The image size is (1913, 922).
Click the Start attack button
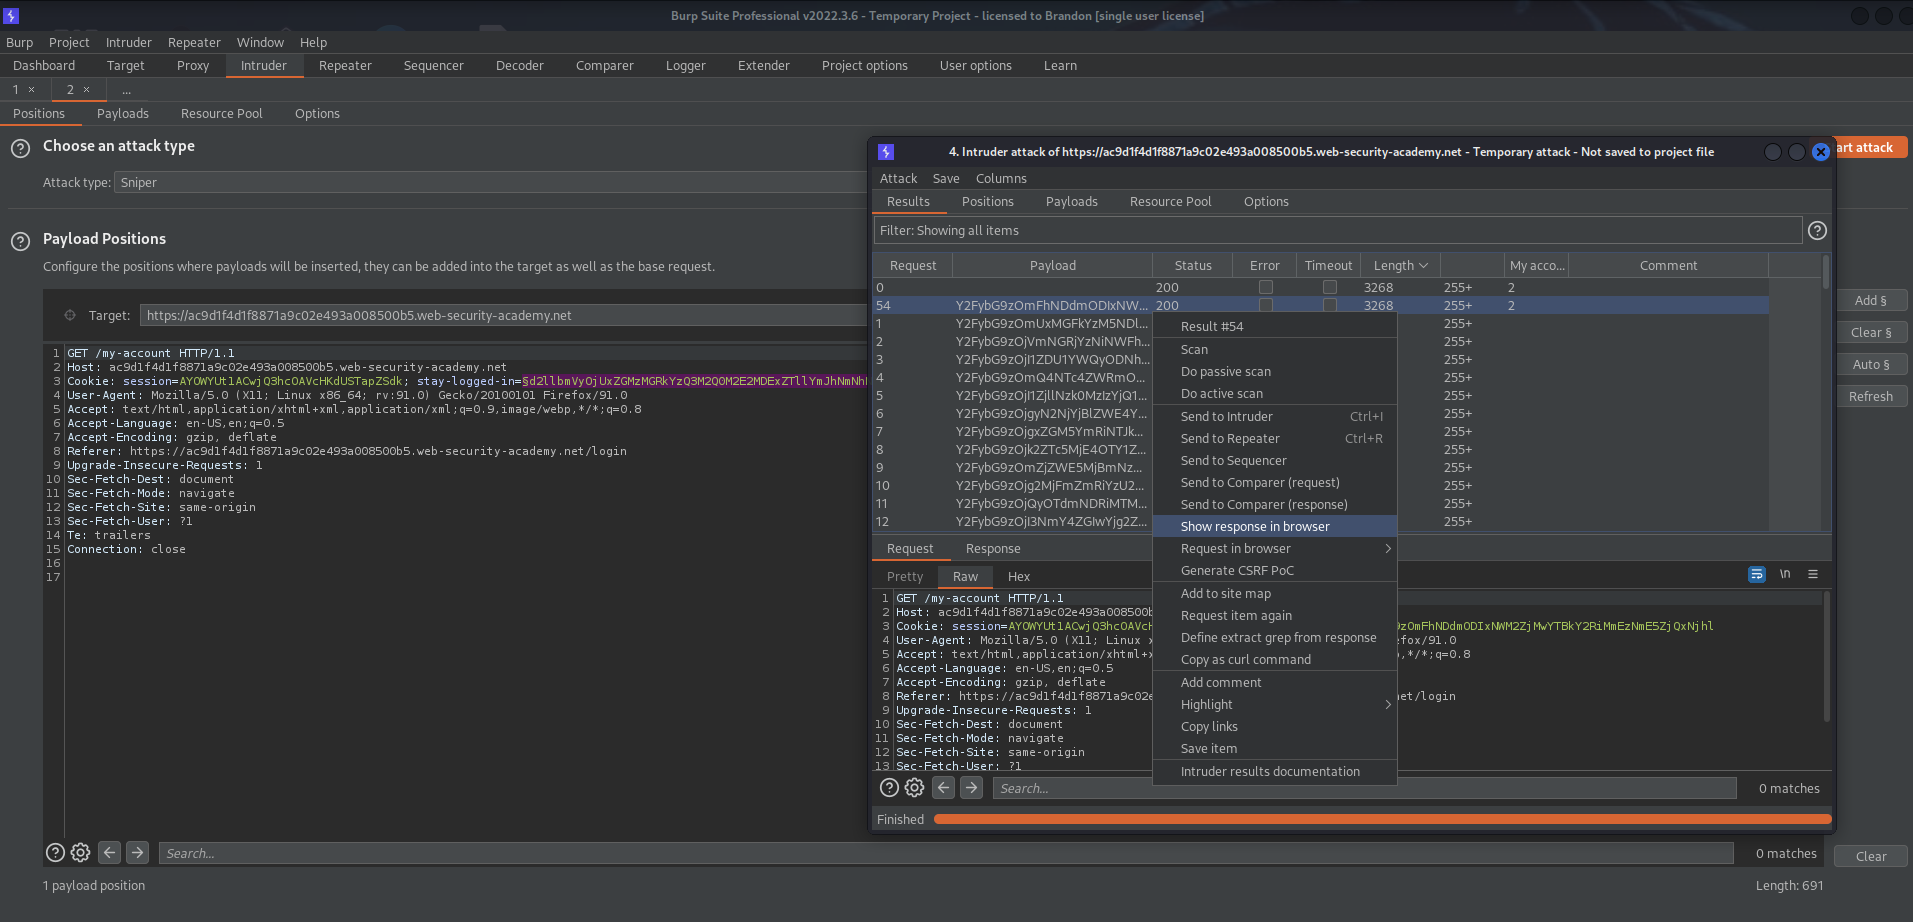pyautogui.click(x=1871, y=147)
